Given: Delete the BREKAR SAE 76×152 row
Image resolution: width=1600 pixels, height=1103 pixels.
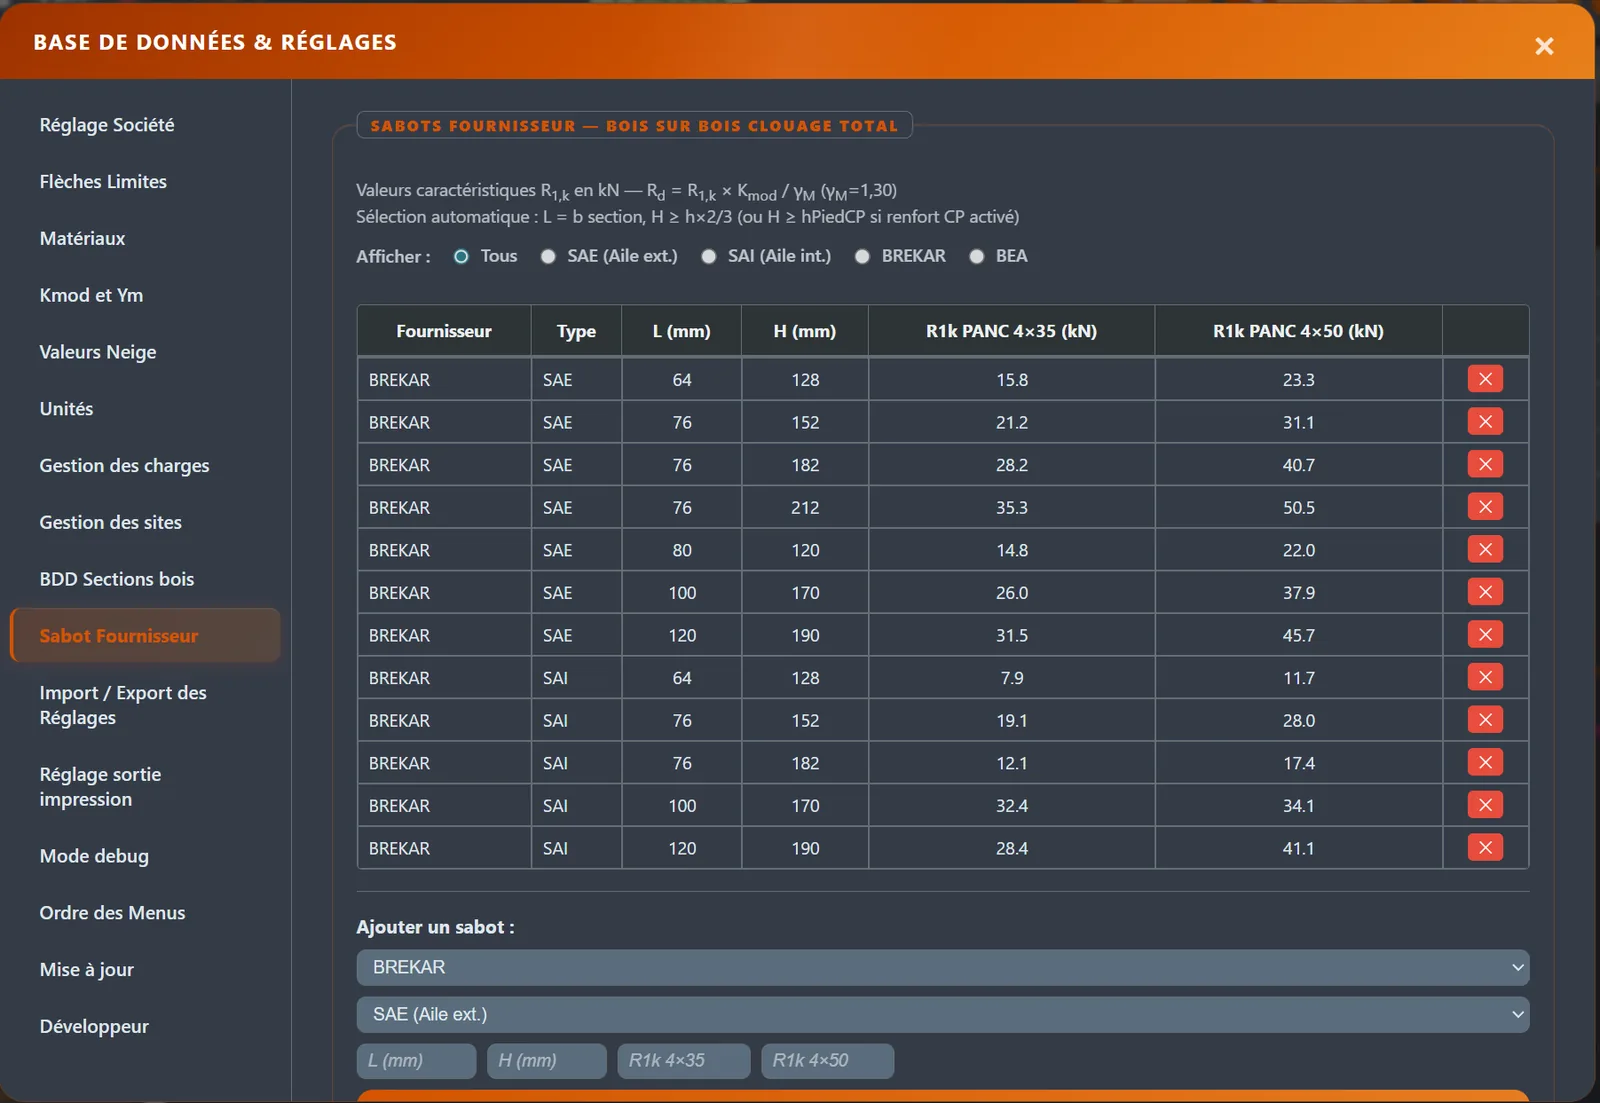Looking at the screenshot, I should click(1485, 422).
